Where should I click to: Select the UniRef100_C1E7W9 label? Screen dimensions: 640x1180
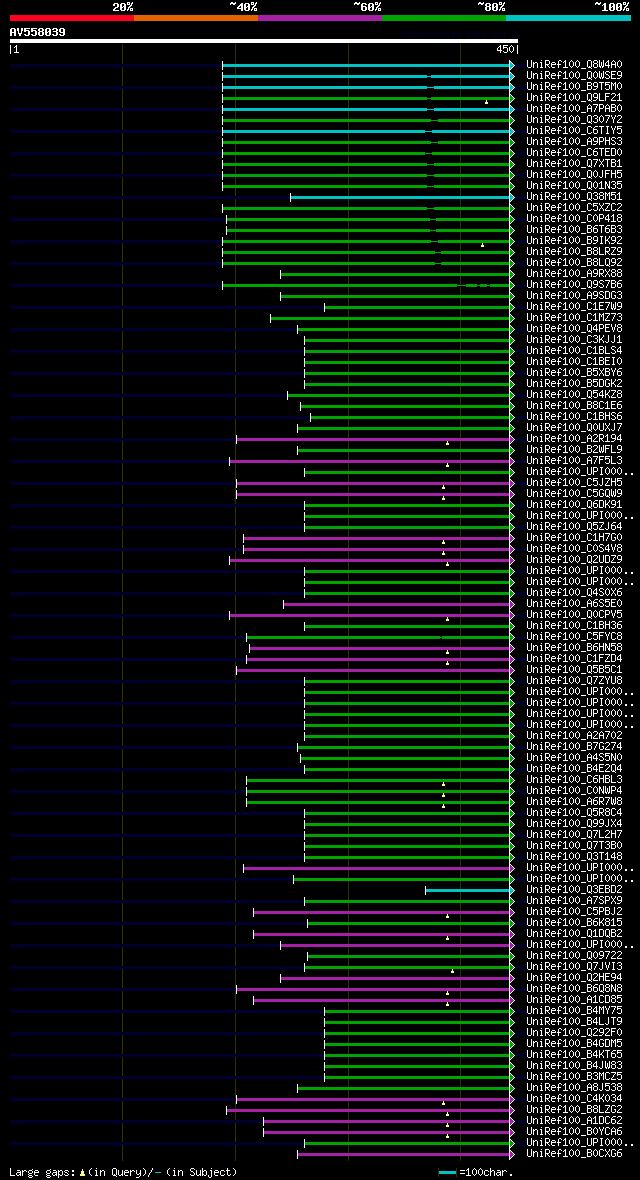pos(574,307)
